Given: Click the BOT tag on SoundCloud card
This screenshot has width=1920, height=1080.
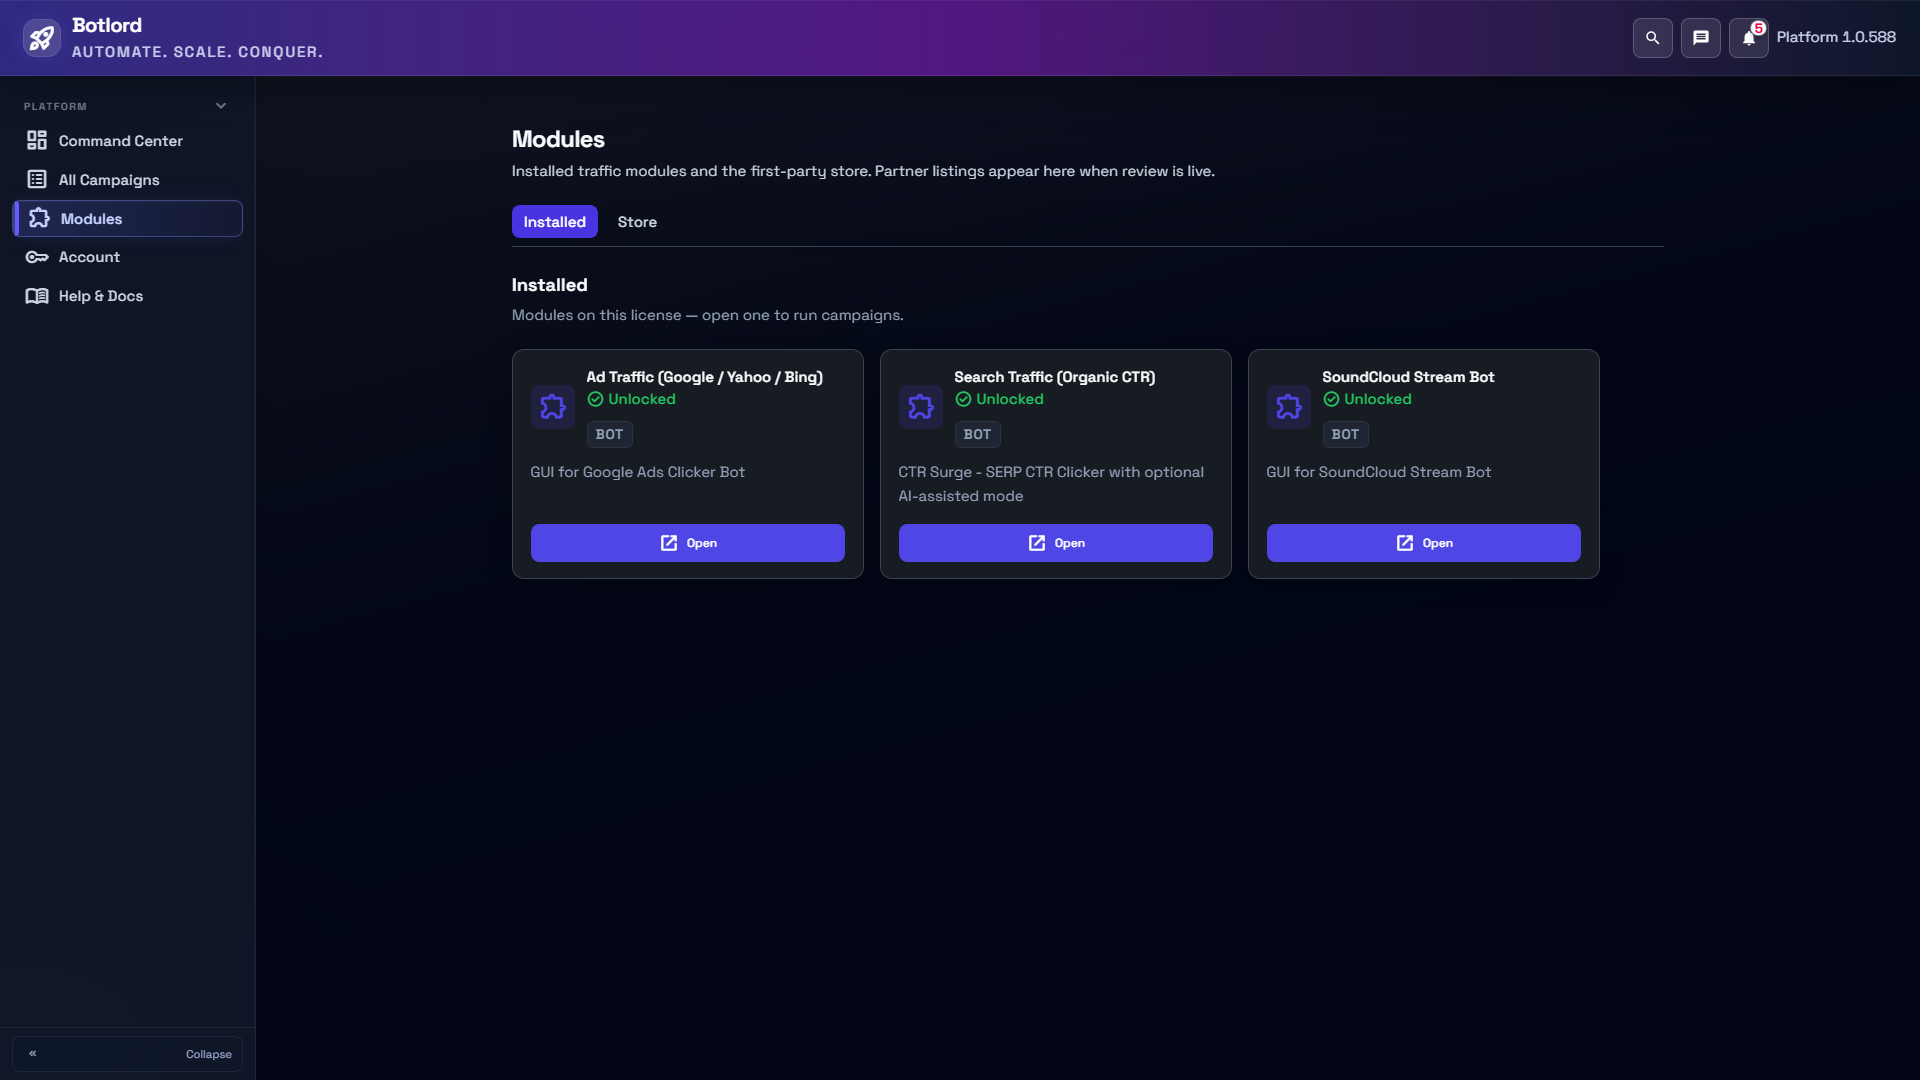Looking at the screenshot, I should tap(1345, 434).
